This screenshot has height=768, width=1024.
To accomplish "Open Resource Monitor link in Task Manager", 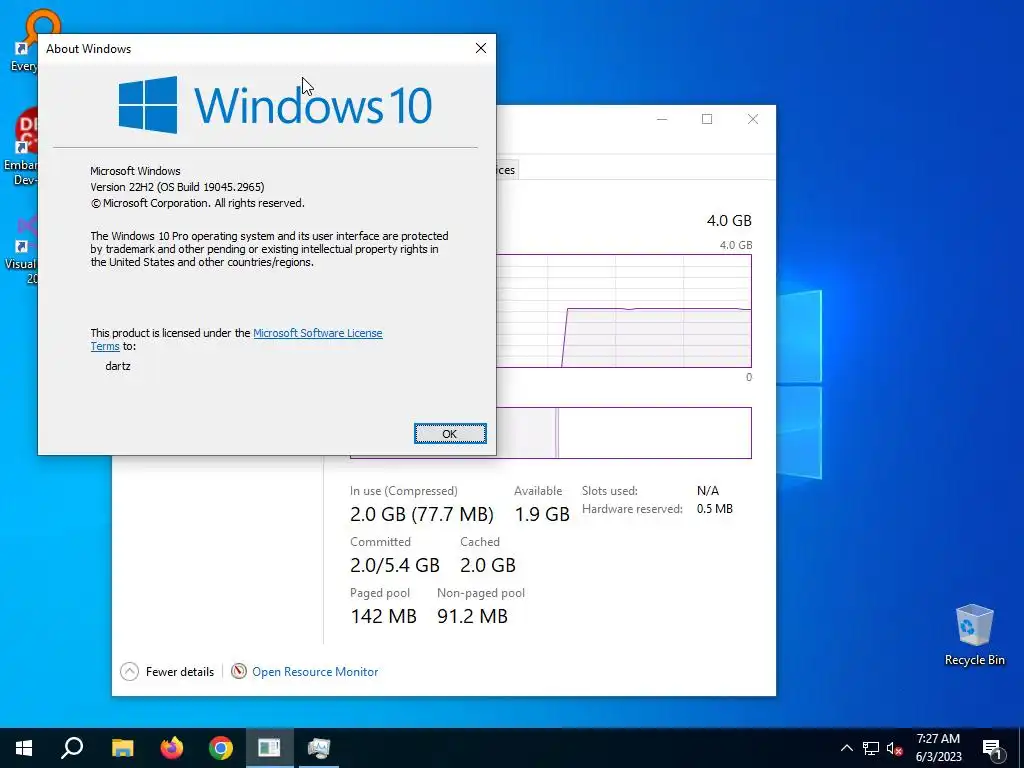I will (315, 671).
